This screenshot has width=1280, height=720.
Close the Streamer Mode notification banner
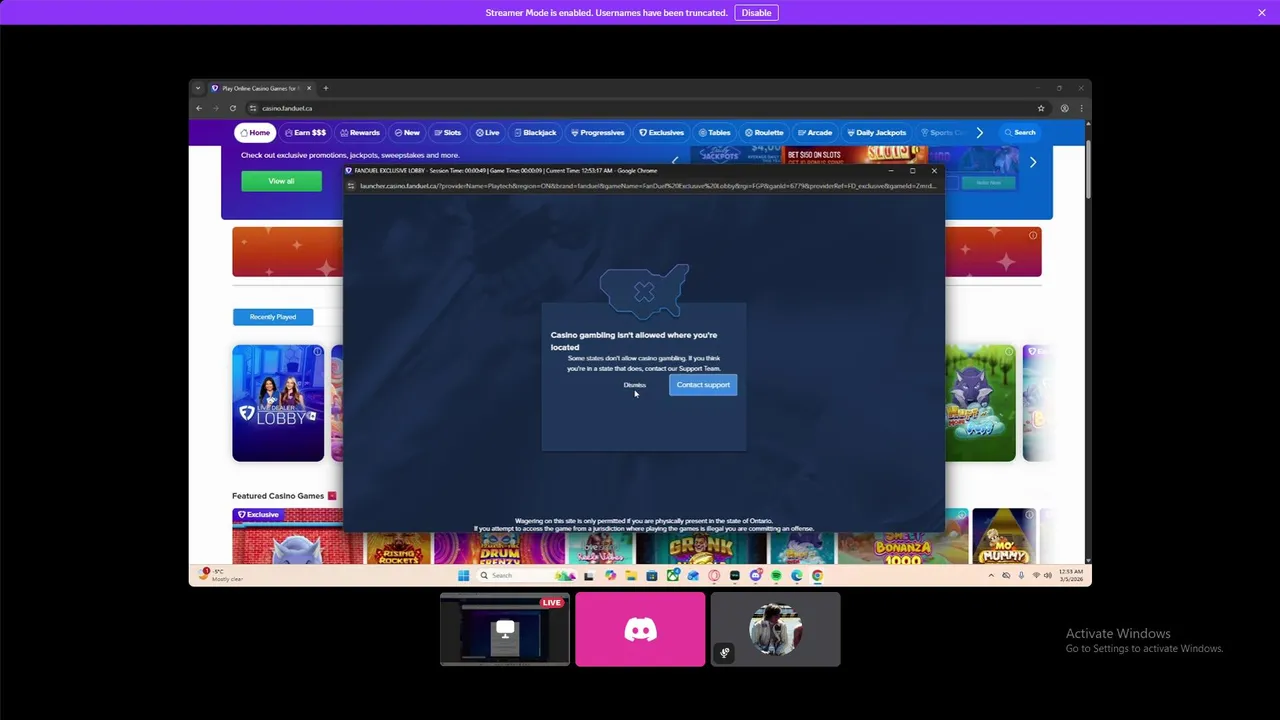1262,12
